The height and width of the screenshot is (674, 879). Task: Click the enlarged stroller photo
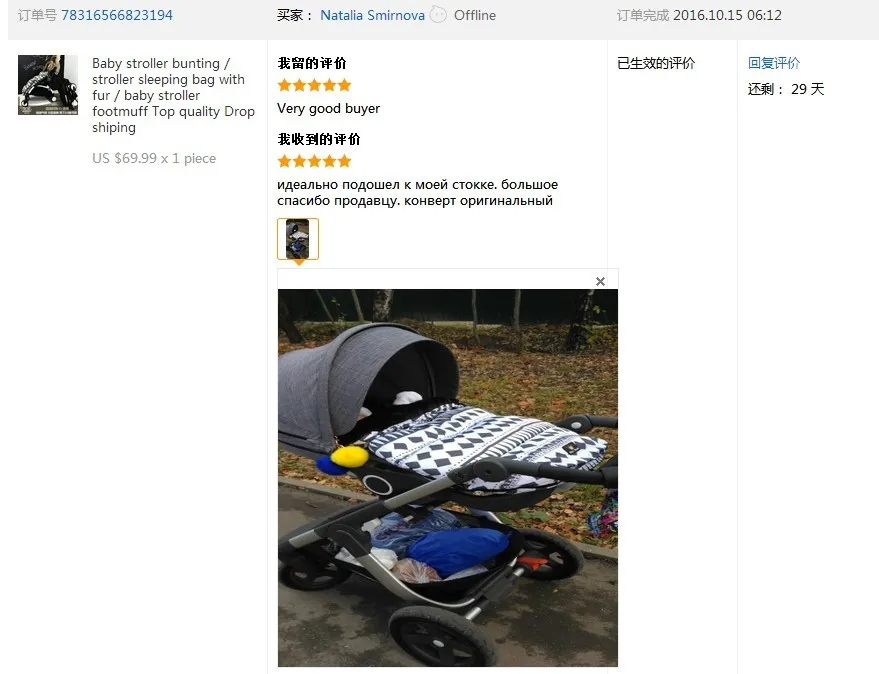448,478
